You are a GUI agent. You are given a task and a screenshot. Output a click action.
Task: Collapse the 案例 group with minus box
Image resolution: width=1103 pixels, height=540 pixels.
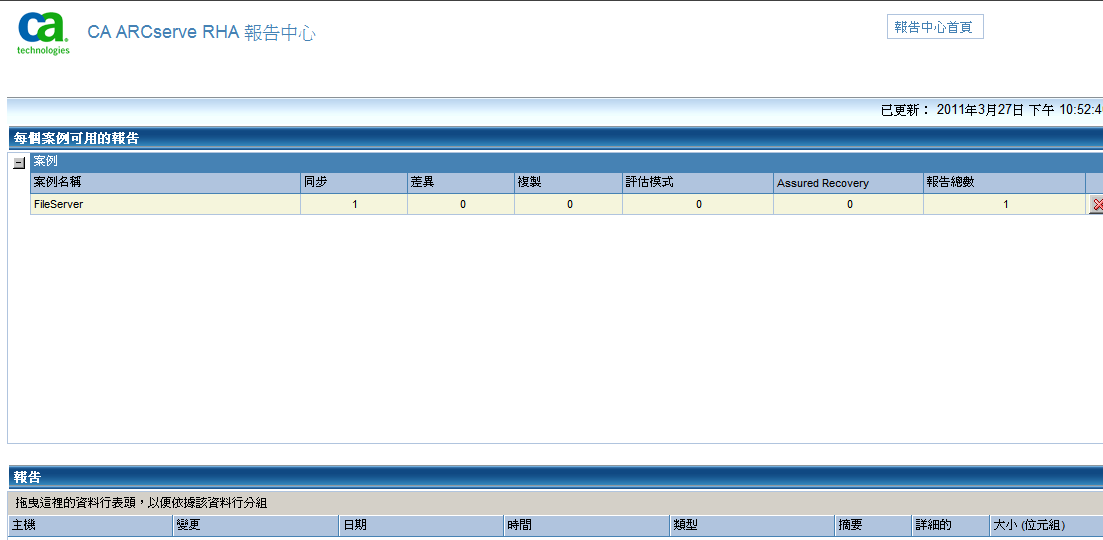tap(19, 163)
